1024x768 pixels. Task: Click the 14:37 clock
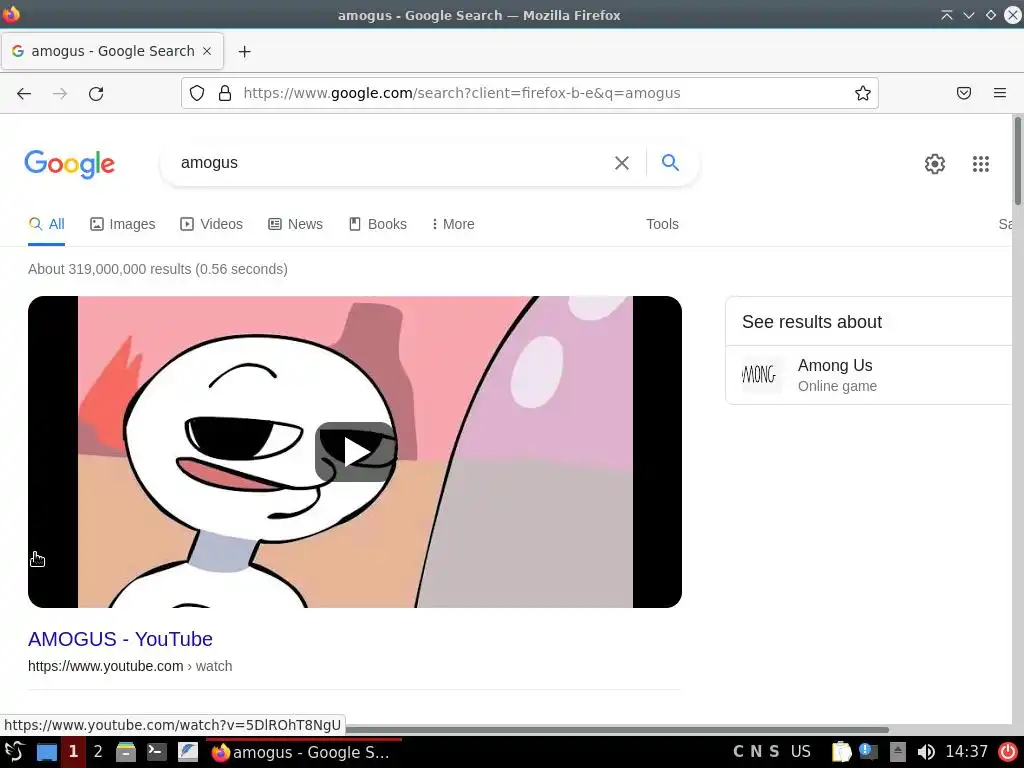click(x=967, y=752)
